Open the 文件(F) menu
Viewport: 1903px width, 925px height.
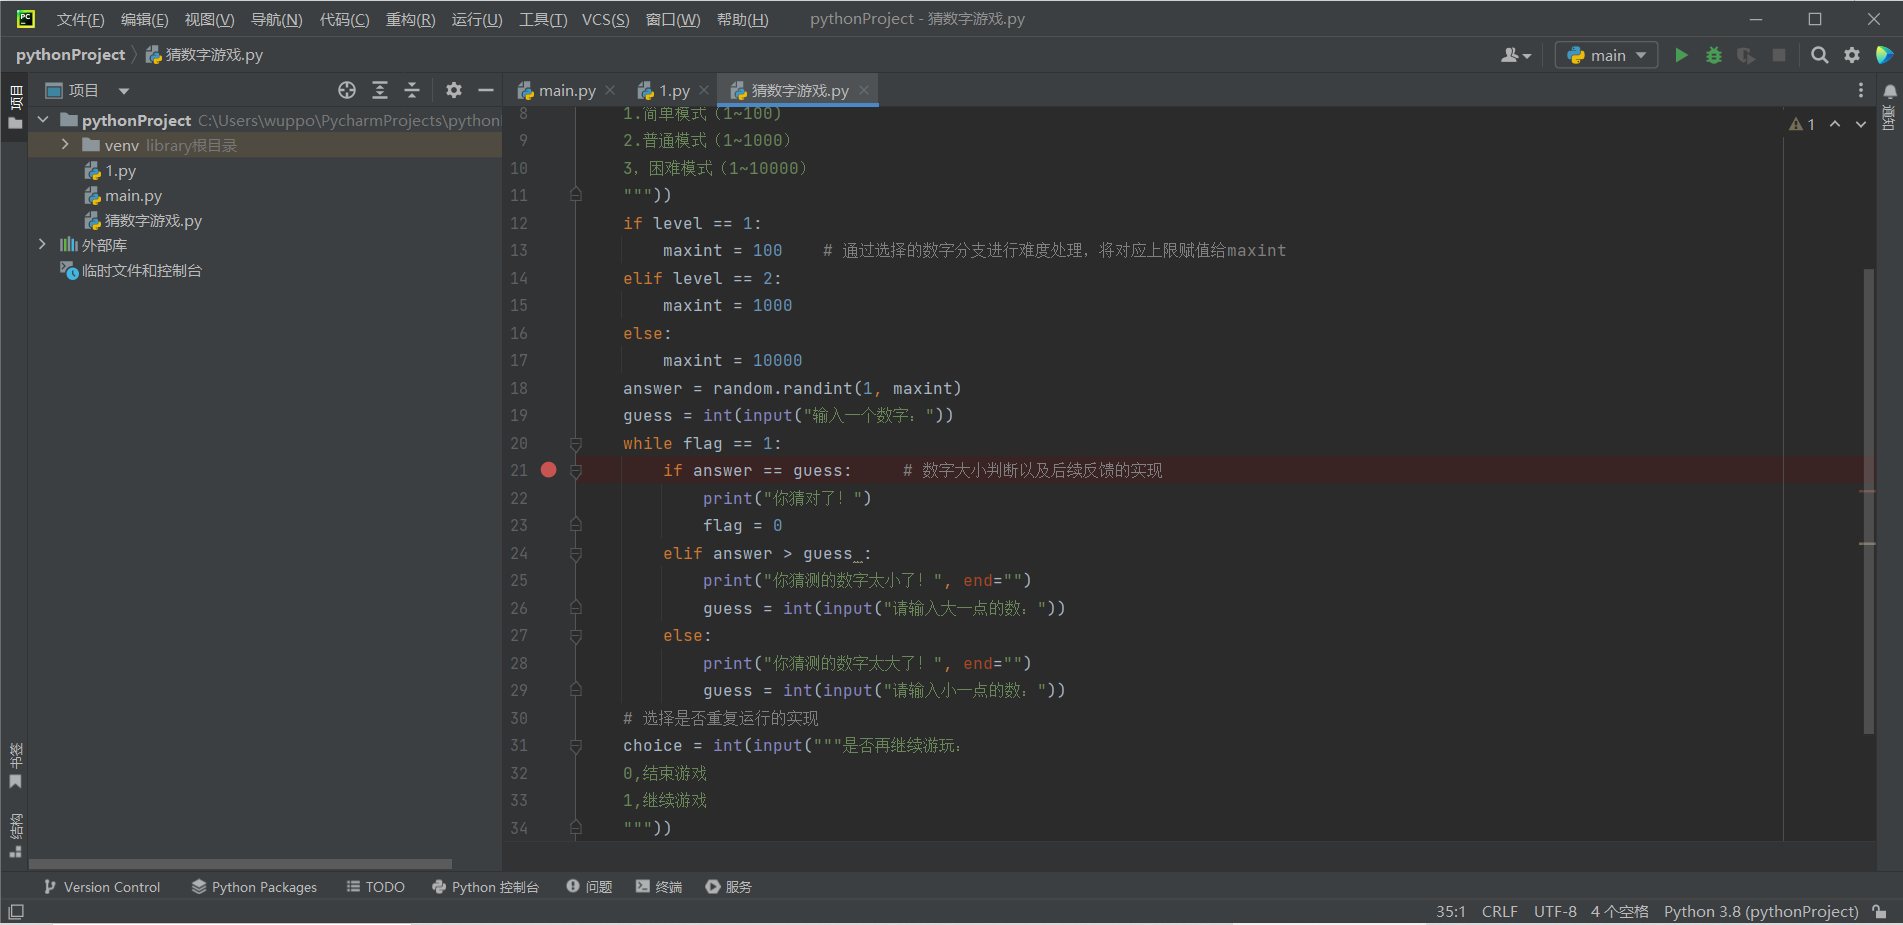click(x=80, y=19)
